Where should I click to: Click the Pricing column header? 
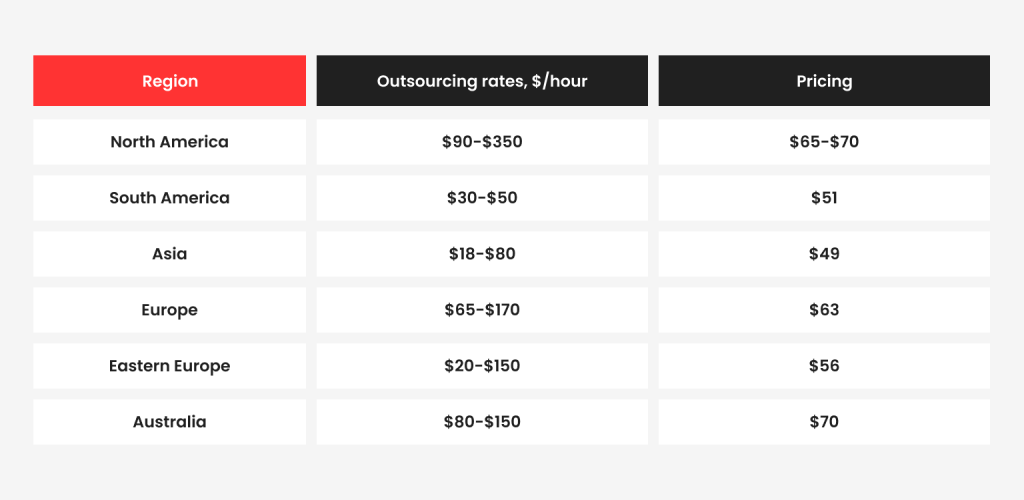pyautogui.click(x=824, y=80)
